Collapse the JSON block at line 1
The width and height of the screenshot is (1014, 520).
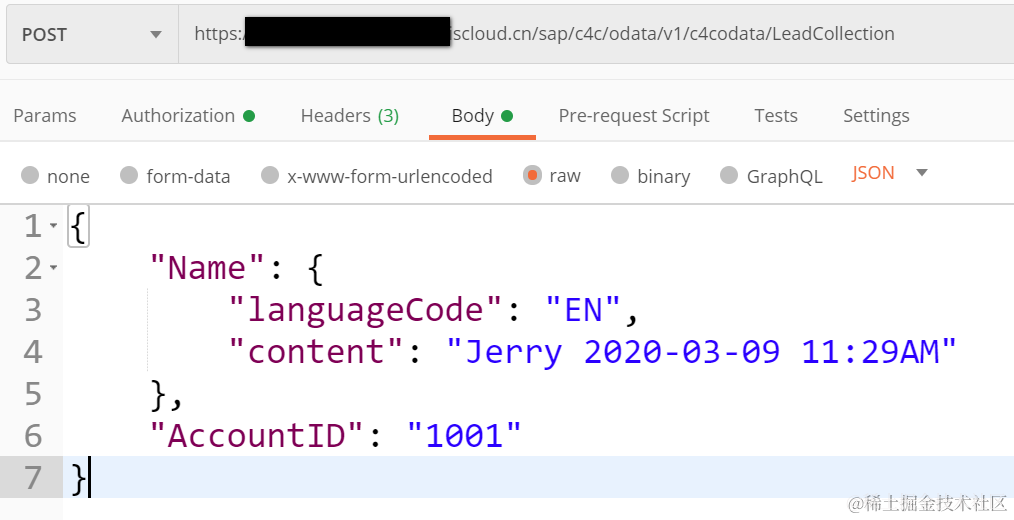click(x=54, y=226)
